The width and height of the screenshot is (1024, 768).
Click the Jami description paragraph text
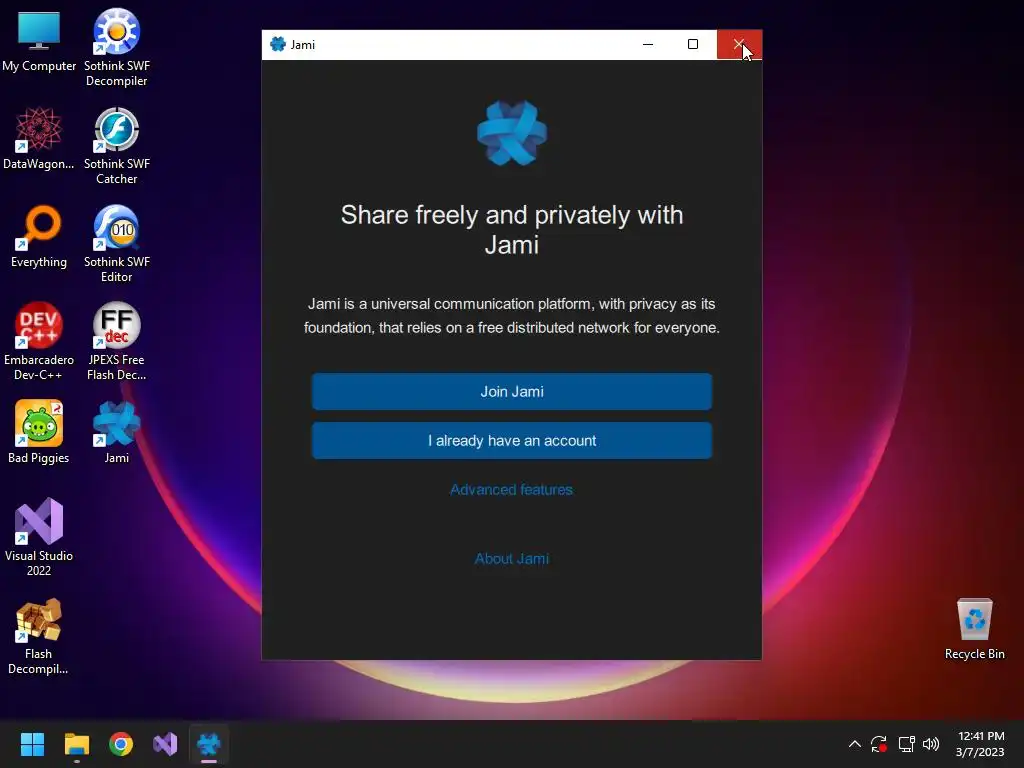511,316
